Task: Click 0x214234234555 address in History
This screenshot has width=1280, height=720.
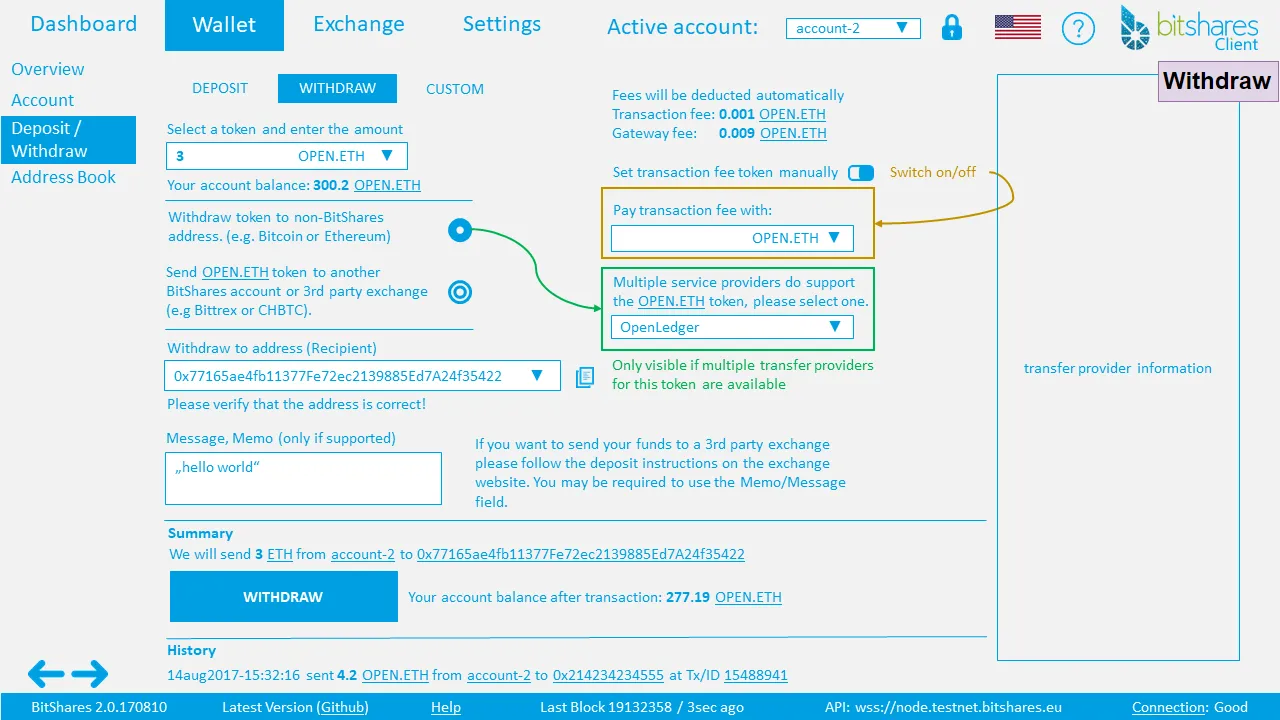Action: pos(608,675)
